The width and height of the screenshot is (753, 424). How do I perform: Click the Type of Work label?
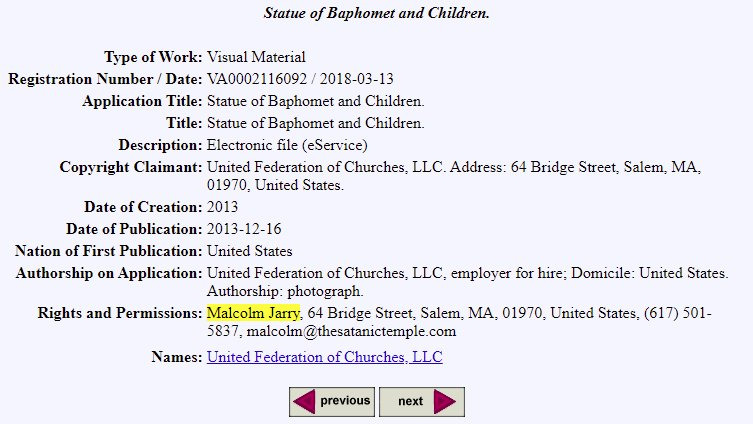(x=153, y=57)
